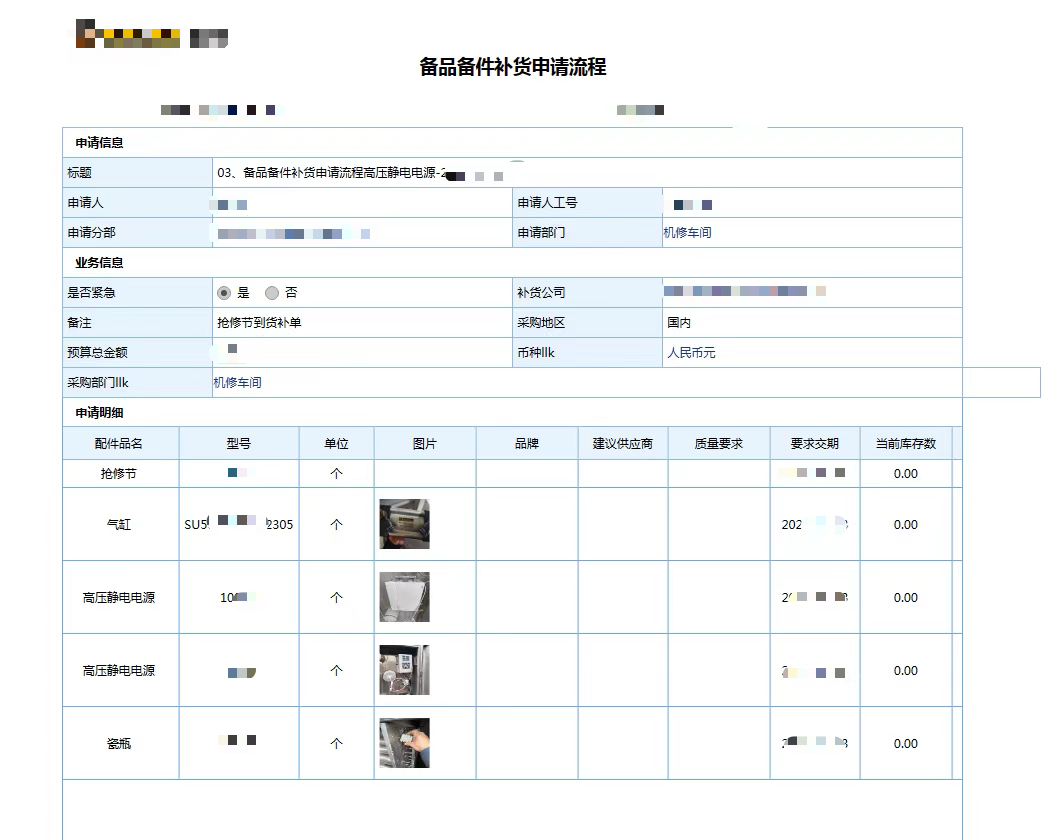This screenshot has height=840, width=1044.
Task: Click the 气缸 model cell starting SU5
Action: (238, 525)
